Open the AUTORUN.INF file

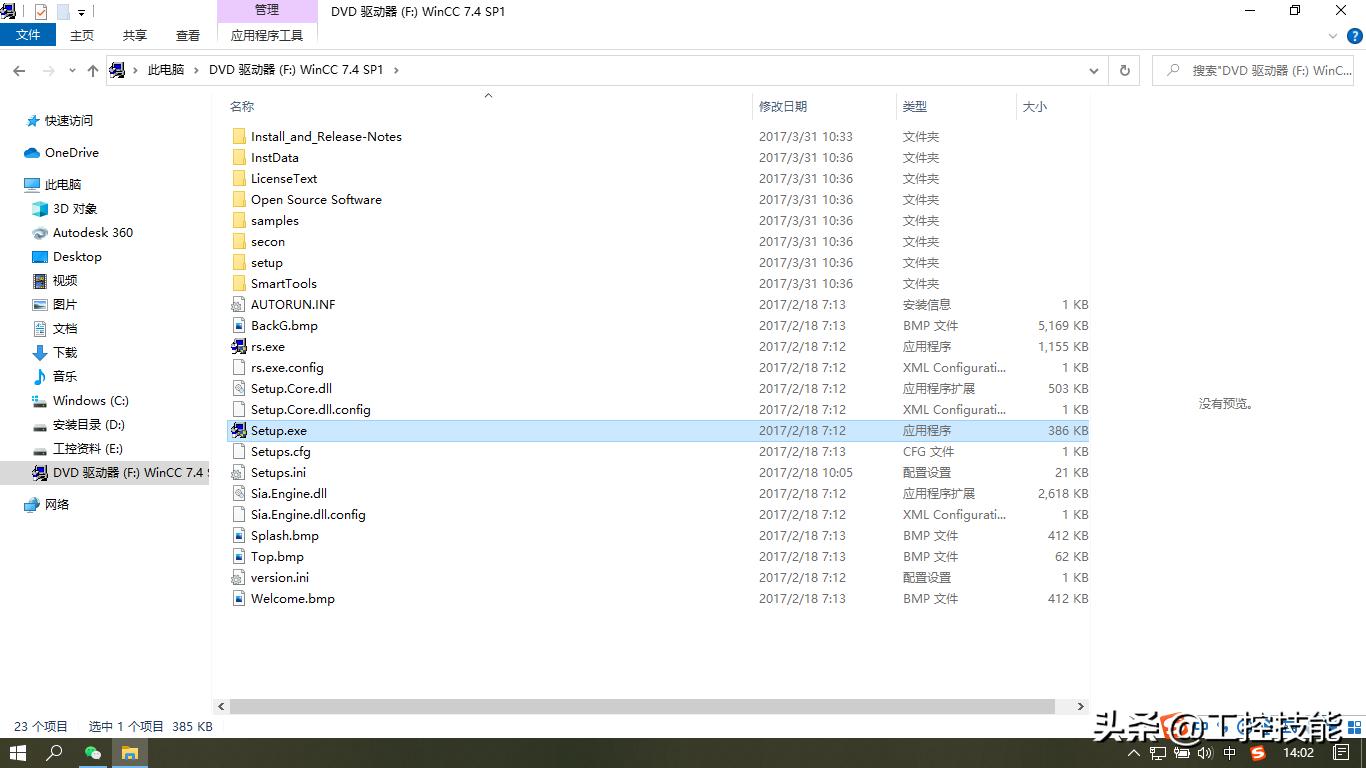[x=291, y=304]
